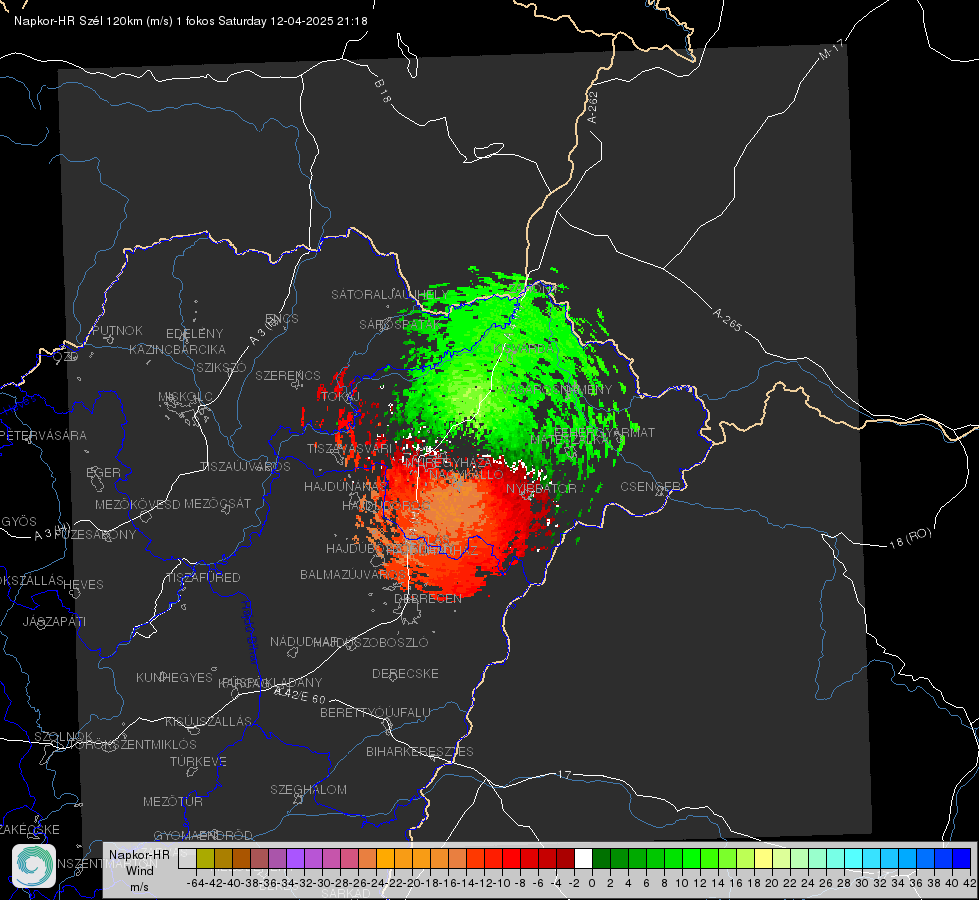Image resolution: width=979 pixels, height=900 pixels.
Task: Select the dark blue last legend swatch
Action: click(x=962, y=859)
